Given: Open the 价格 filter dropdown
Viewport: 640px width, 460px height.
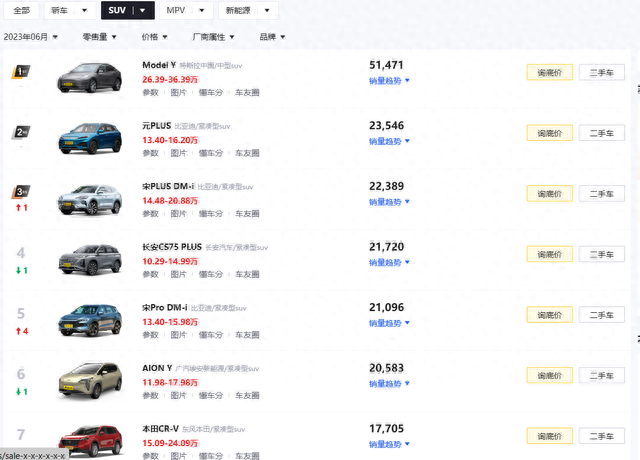Looking at the screenshot, I should (154, 37).
